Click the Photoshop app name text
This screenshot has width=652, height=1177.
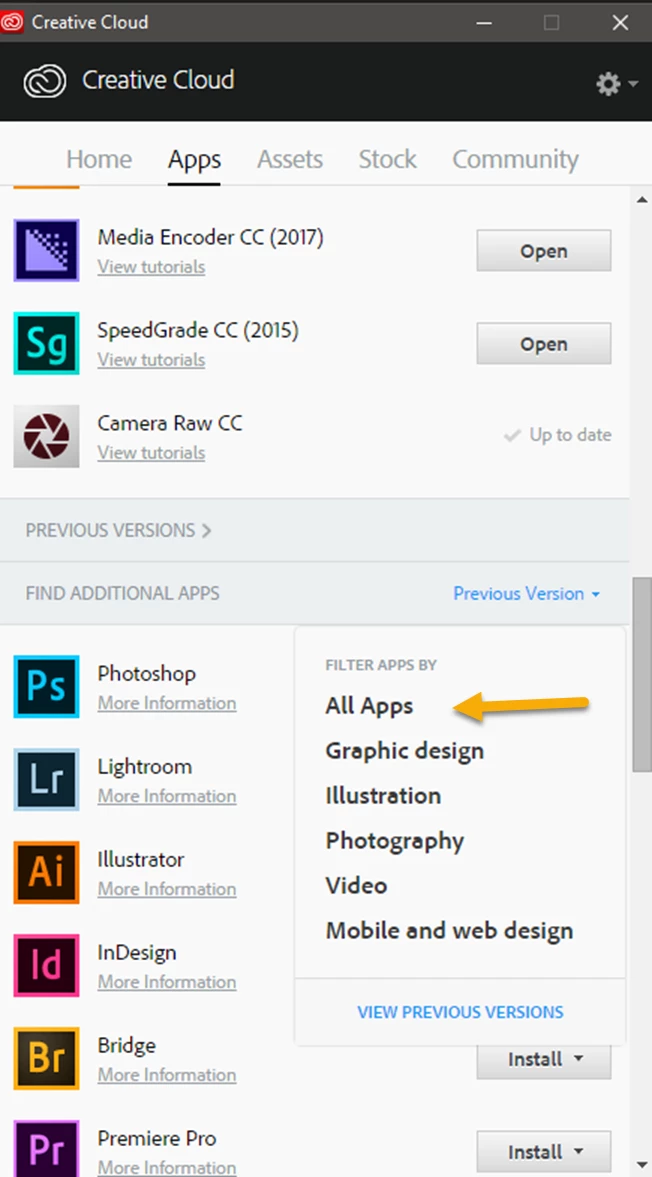click(146, 673)
